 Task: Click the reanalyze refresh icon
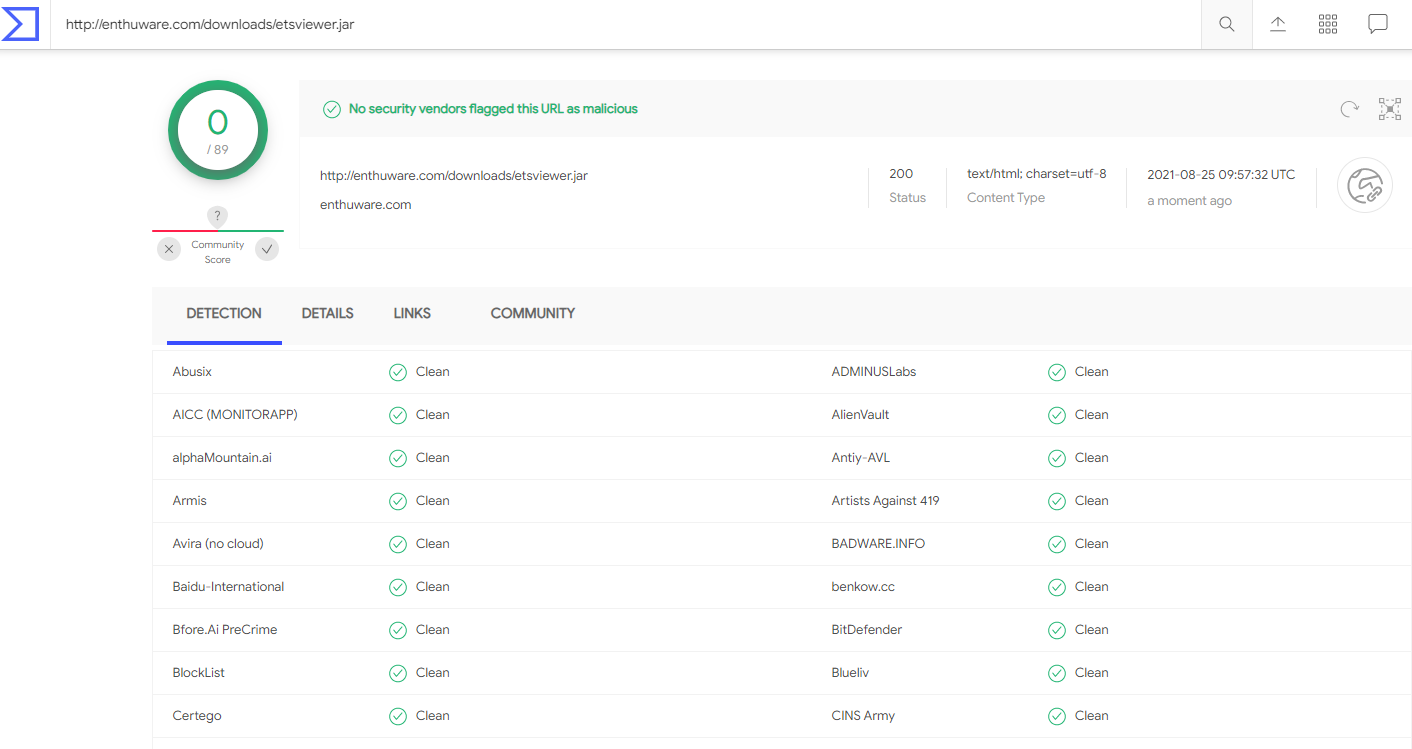coord(1349,109)
